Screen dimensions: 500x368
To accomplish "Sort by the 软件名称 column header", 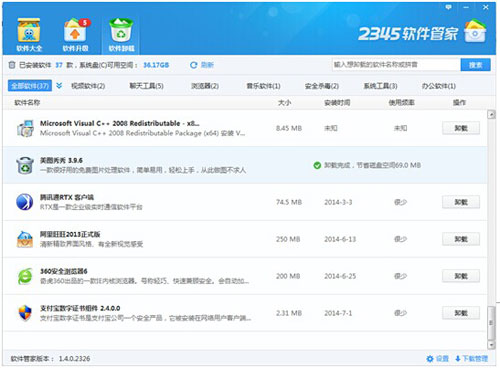I will click(x=27, y=103).
